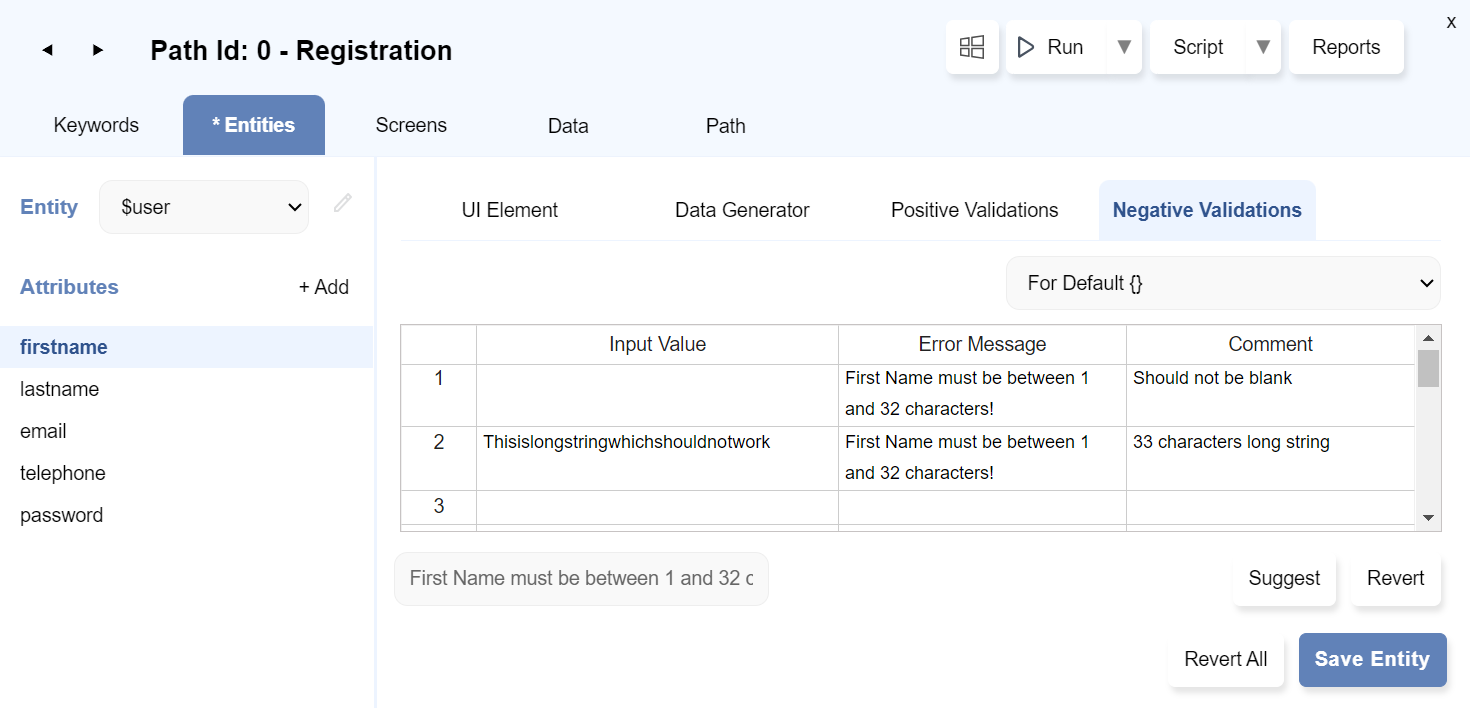Add a new attribute with + Add
This screenshot has height=708, width=1470.
click(x=324, y=287)
